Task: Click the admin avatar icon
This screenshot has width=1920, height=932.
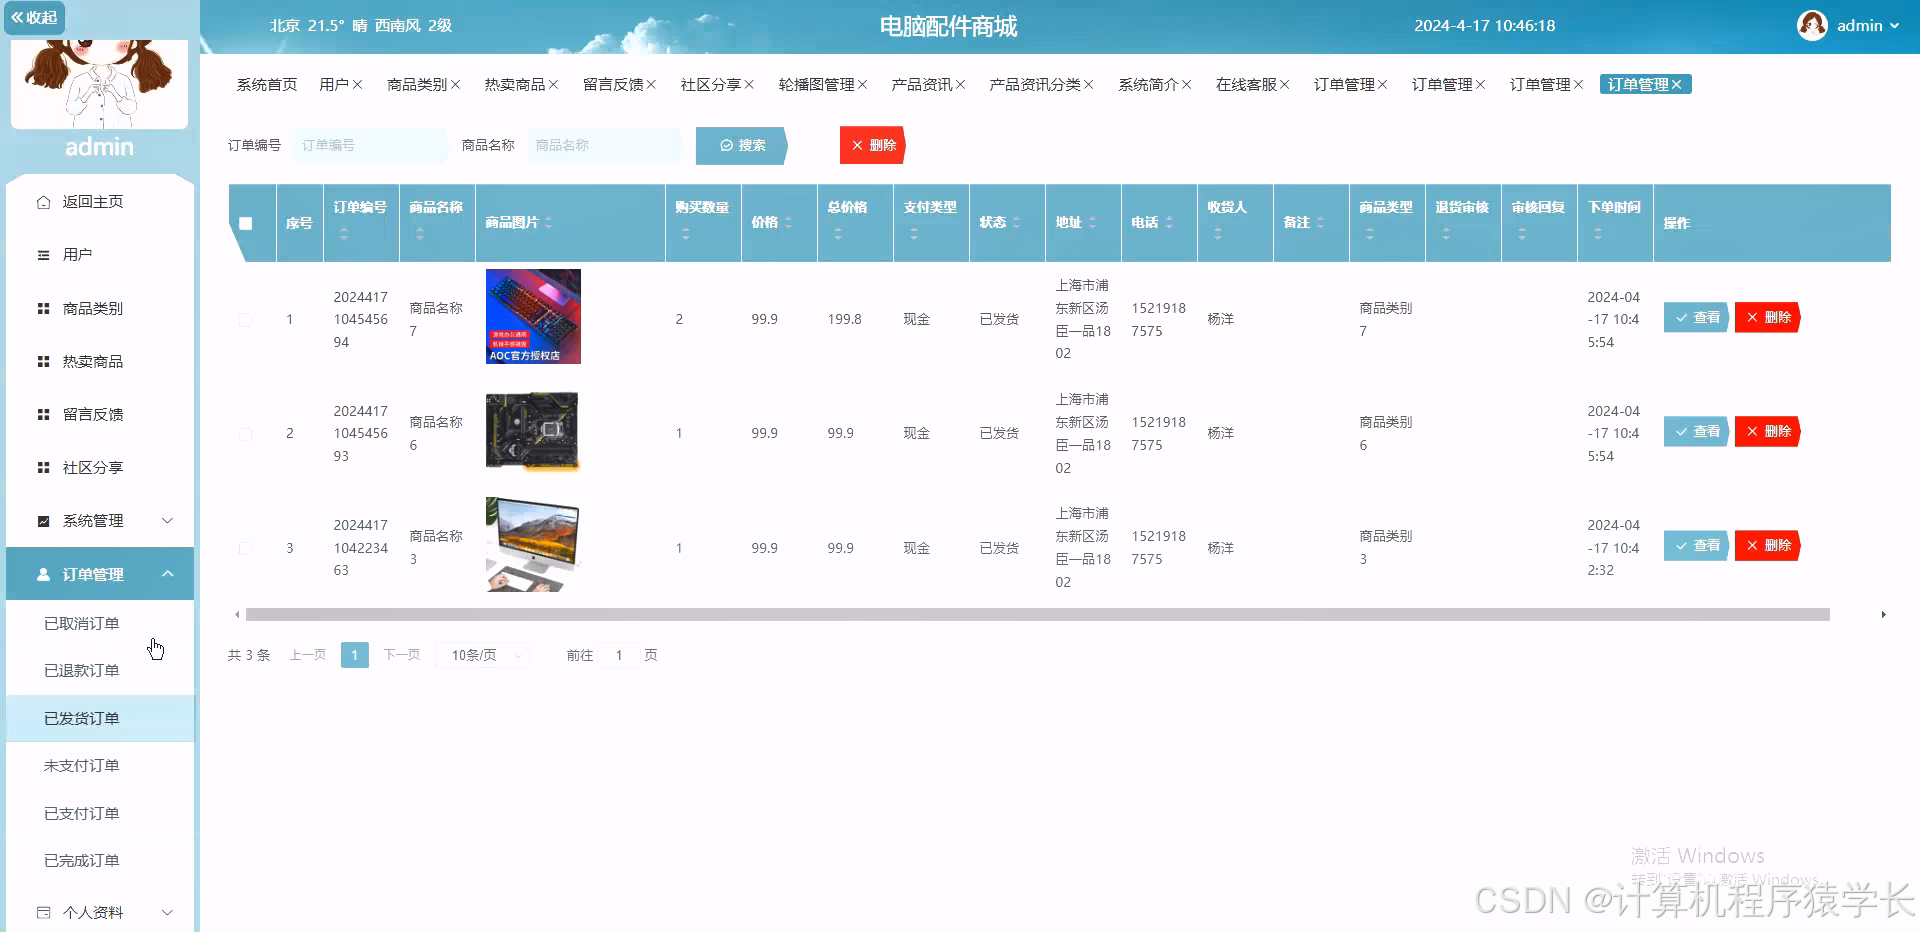Action: click(1813, 25)
